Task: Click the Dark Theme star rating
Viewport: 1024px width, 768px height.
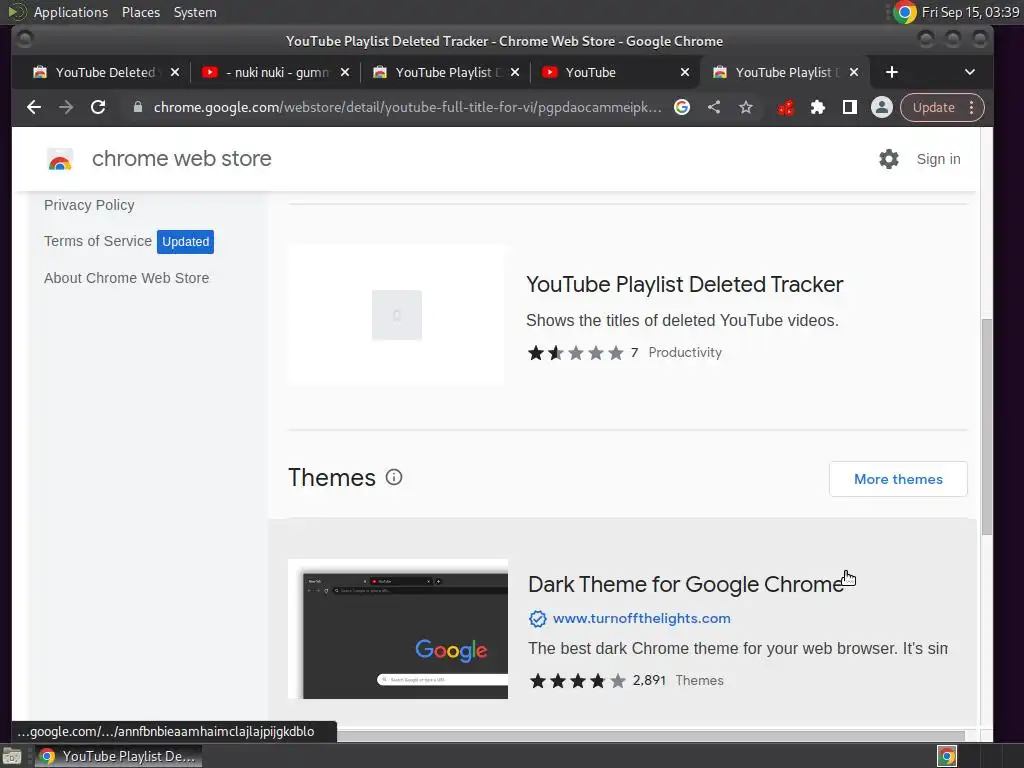Action: point(577,681)
